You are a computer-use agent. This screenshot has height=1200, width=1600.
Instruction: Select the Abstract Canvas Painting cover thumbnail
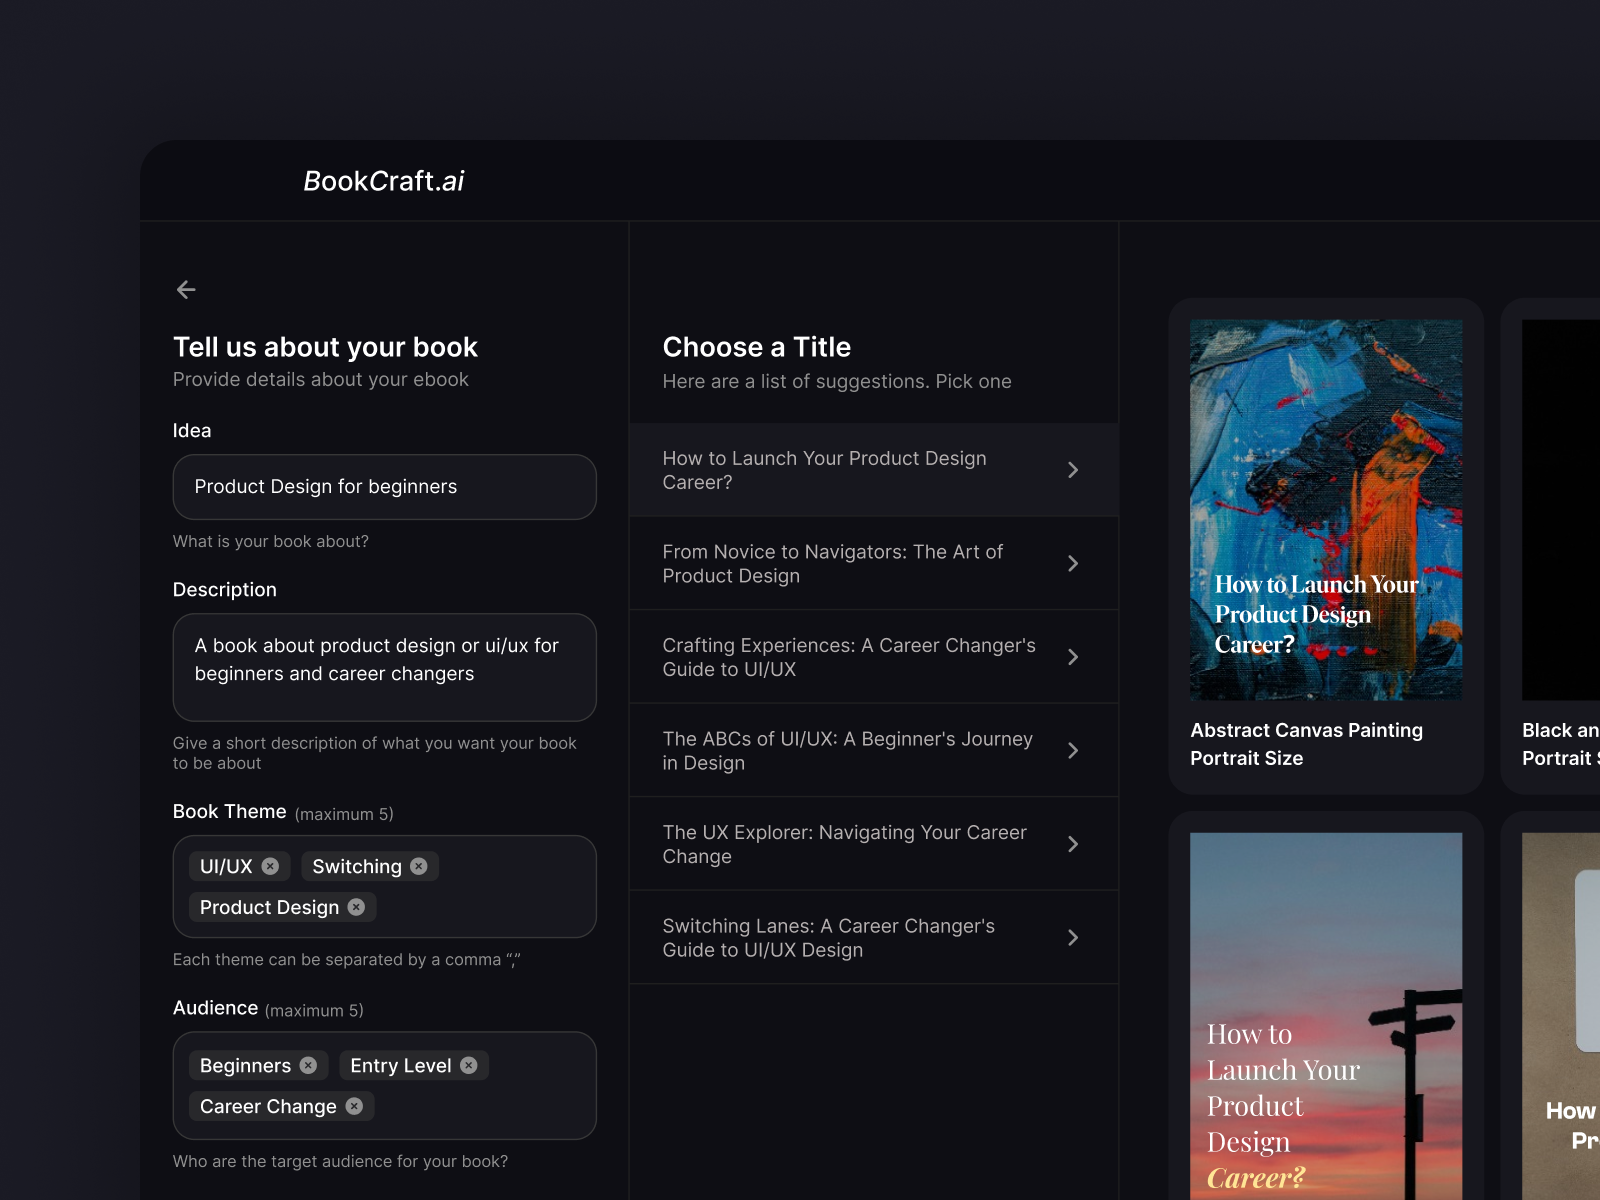1326,510
